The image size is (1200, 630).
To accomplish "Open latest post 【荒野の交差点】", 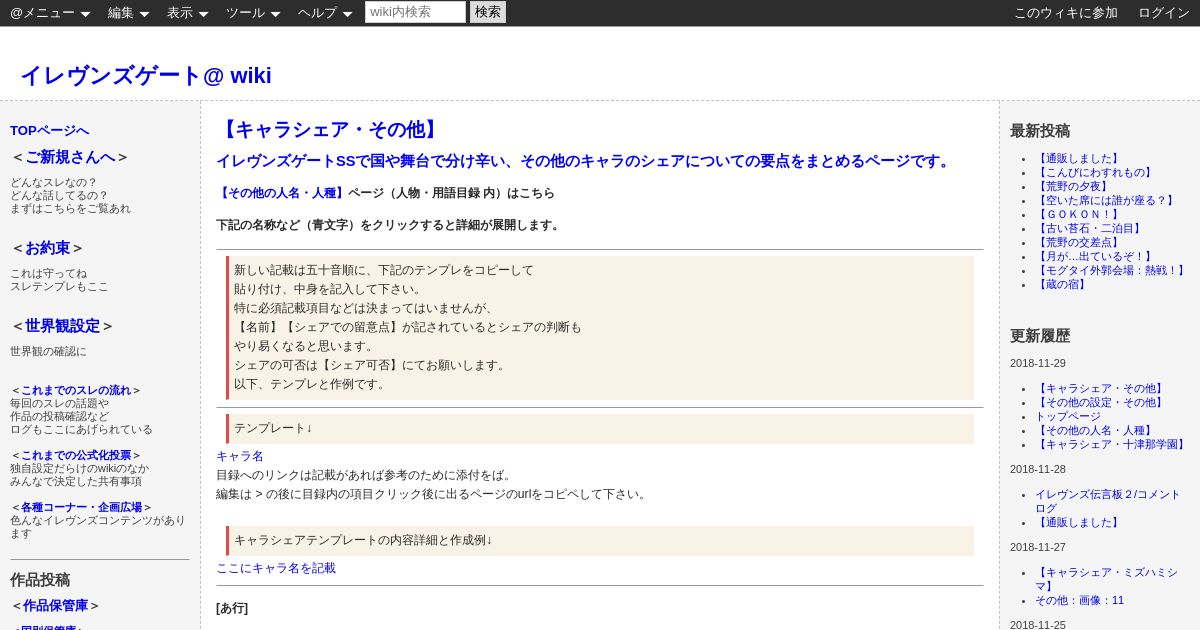I will tap(1079, 242).
